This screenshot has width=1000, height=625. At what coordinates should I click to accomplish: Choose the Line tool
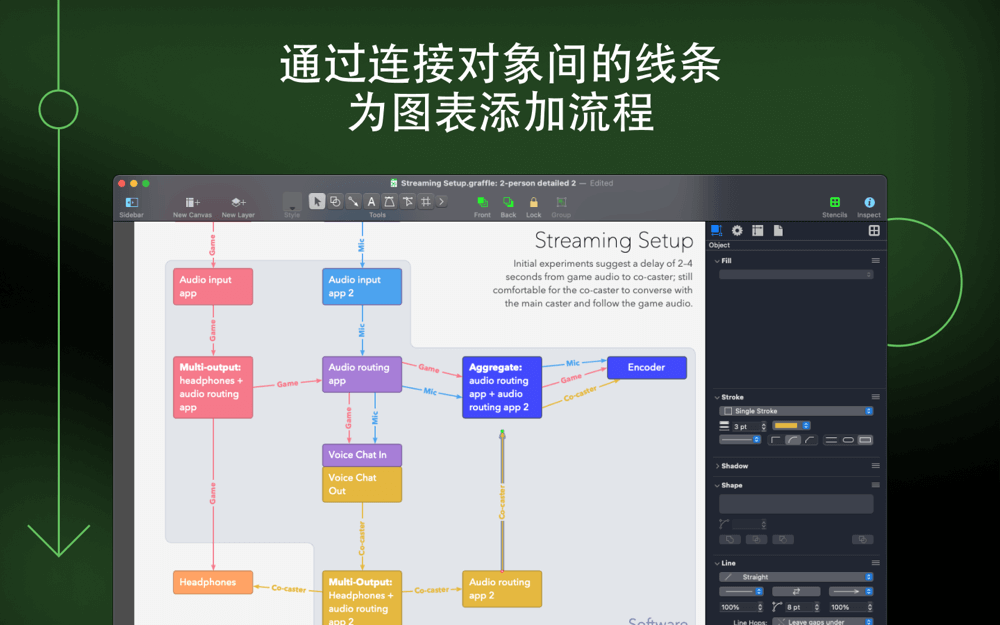(353, 202)
